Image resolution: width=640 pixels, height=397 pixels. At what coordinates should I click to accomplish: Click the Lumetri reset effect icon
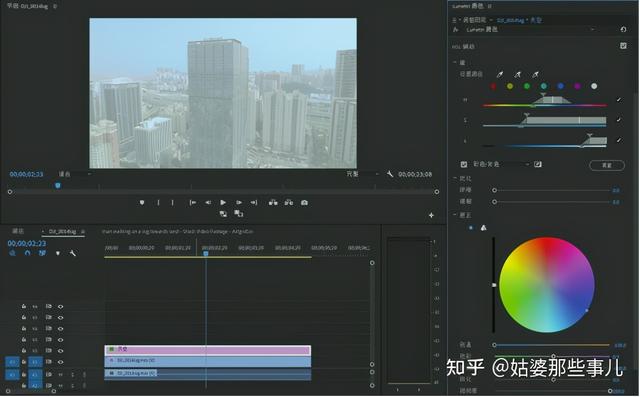623,29
